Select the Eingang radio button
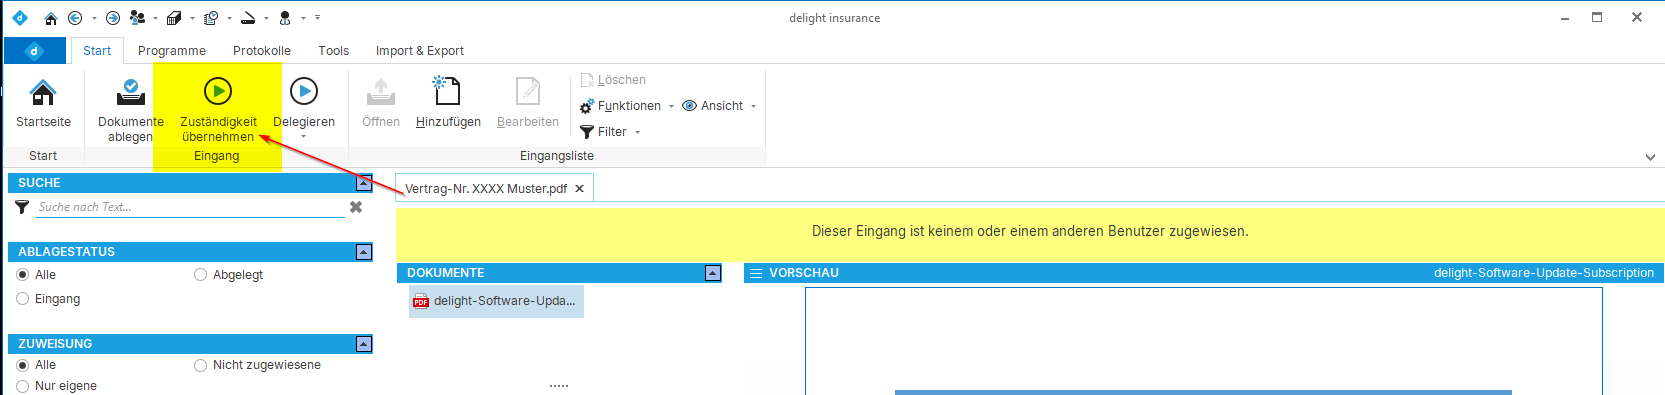This screenshot has height=395, width=1665. pyautogui.click(x=22, y=299)
